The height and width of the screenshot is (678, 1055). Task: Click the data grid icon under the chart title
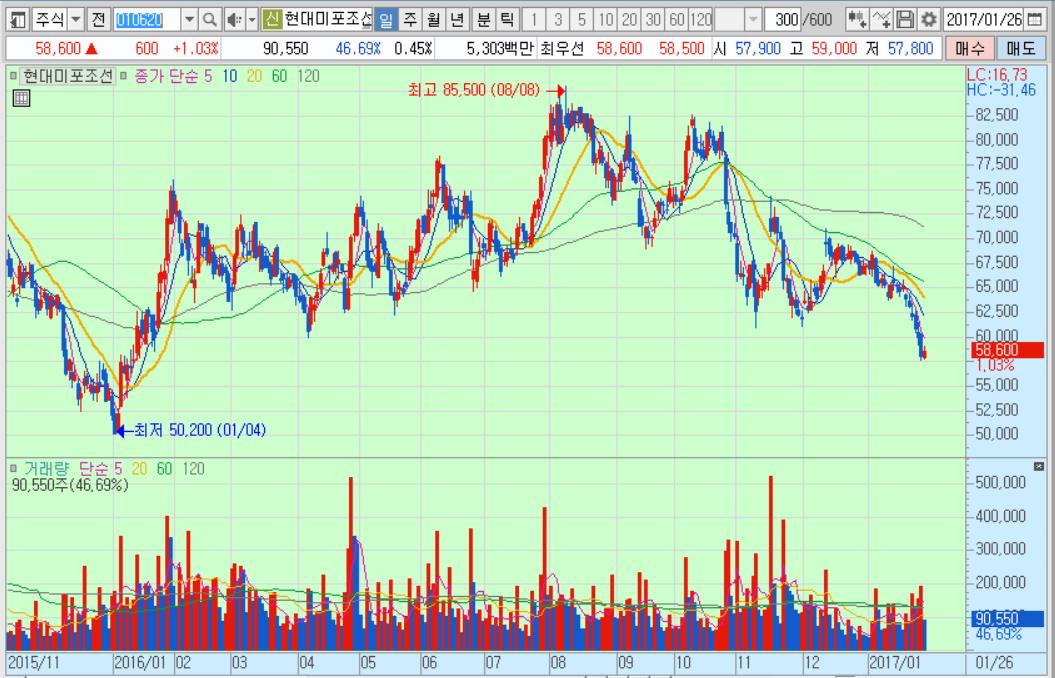(x=21, y=97)
